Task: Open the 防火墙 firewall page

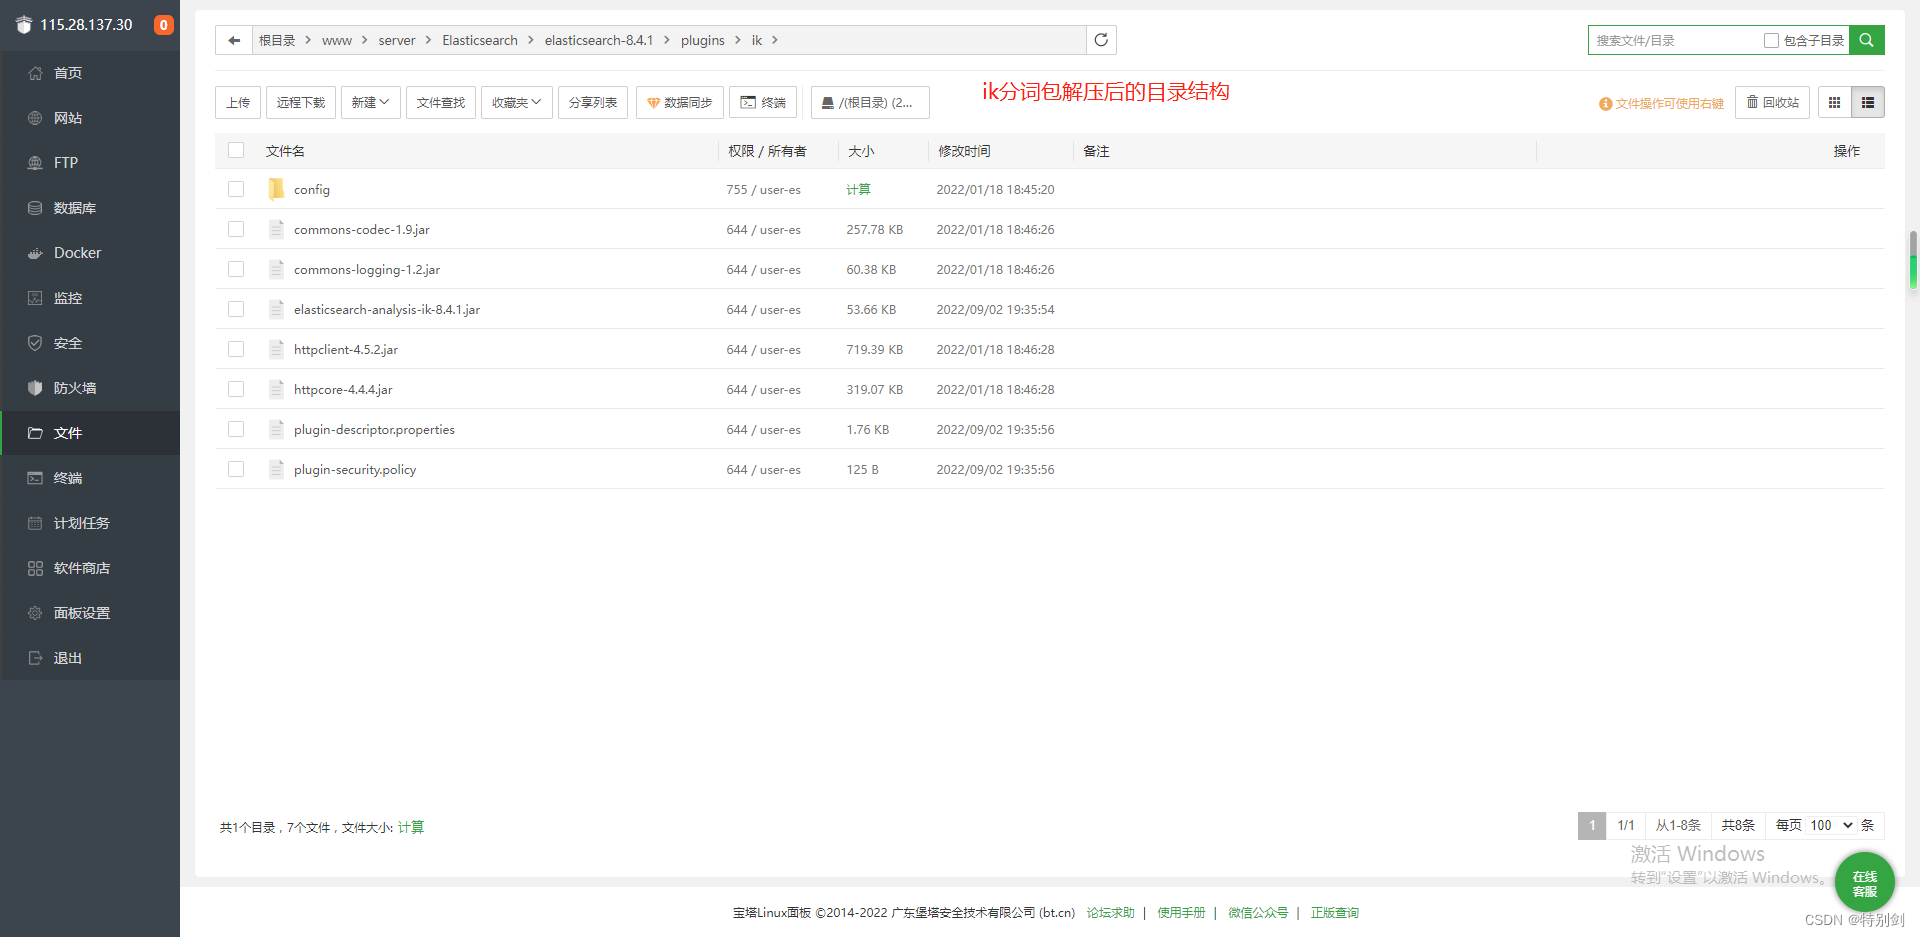Action: pyautogui.click(x=90, y=388)
